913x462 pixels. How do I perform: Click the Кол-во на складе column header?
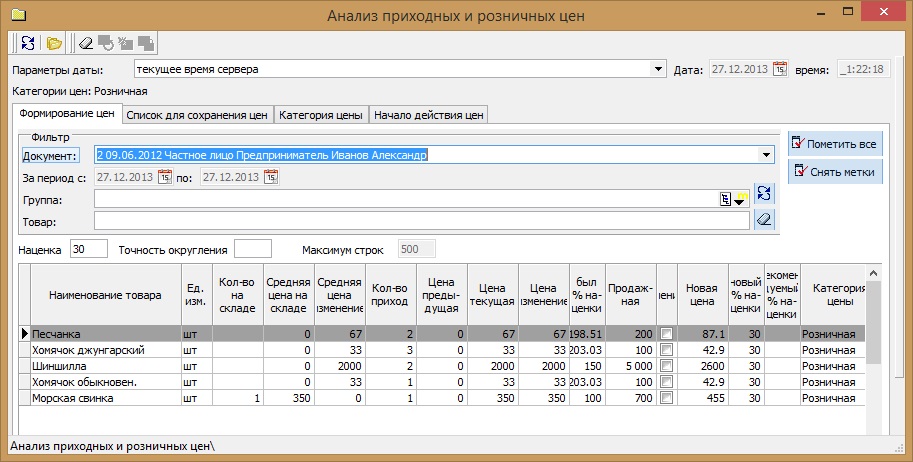point(238,295)
